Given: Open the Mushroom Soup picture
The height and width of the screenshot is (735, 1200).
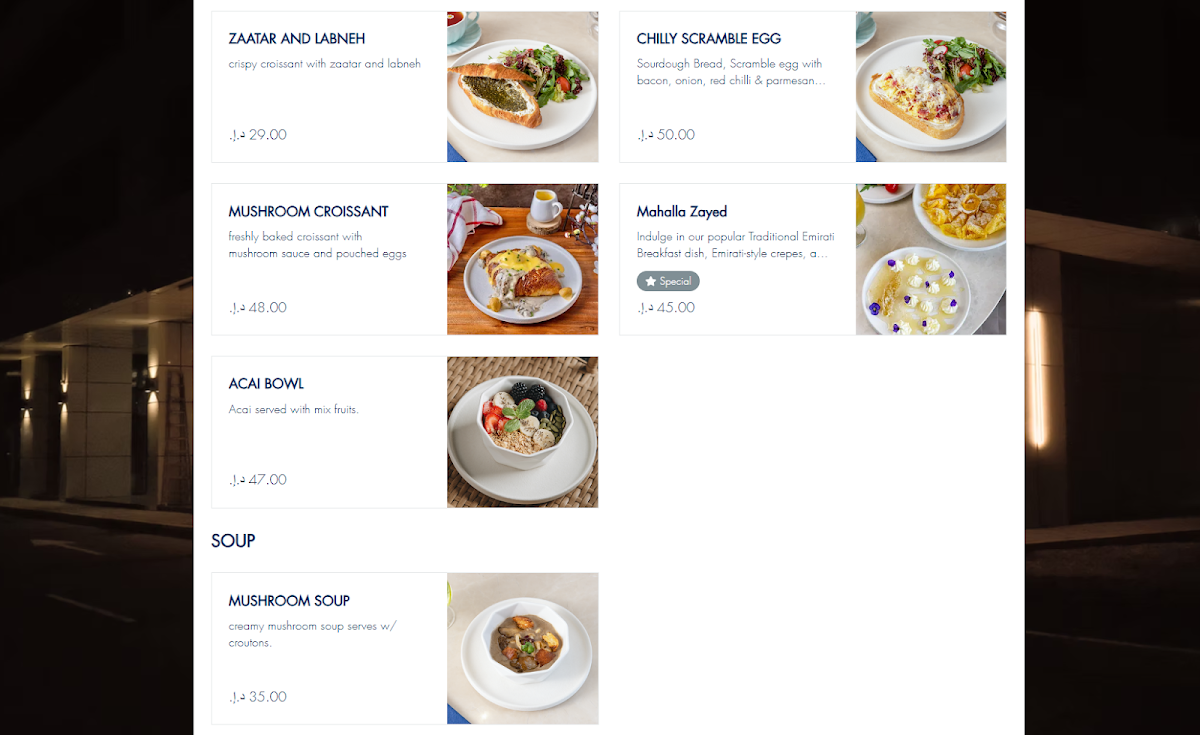Looking at the screenshot, I should coord(522,648).
